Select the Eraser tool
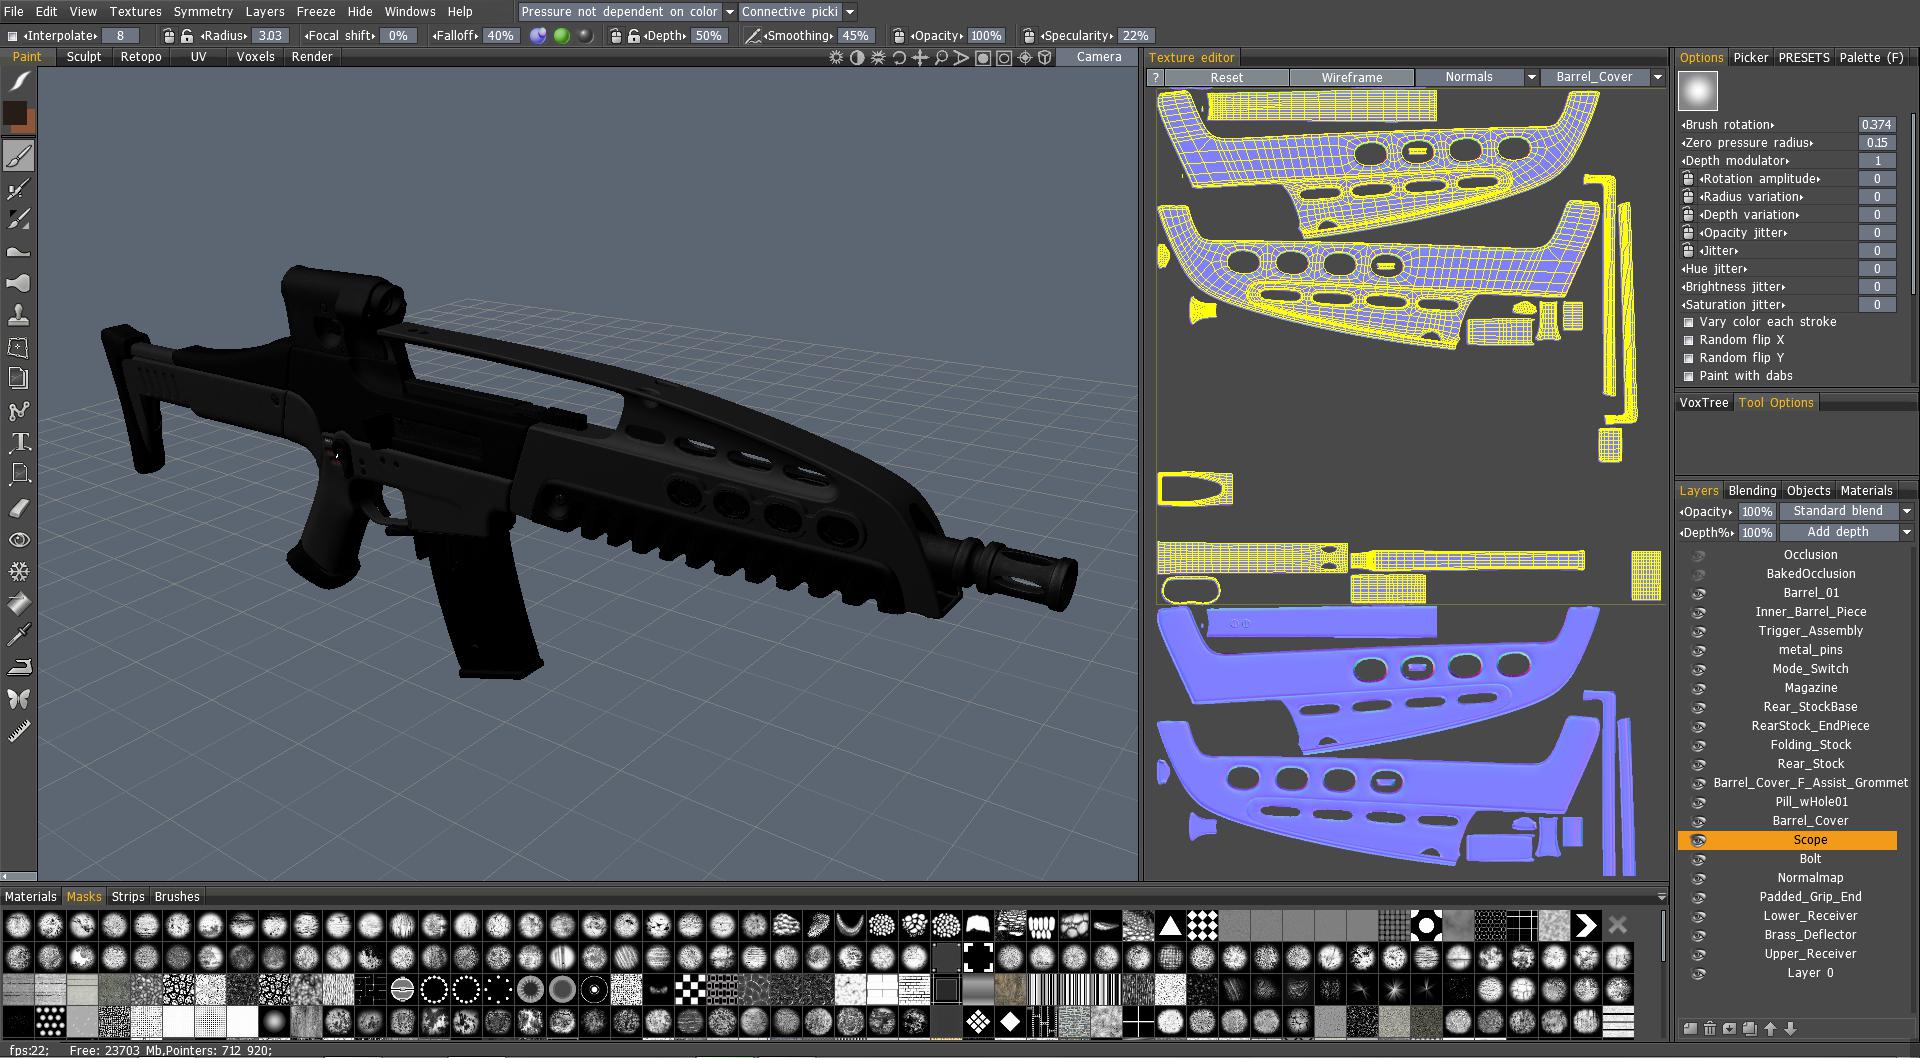Image resolution: width=1920 pixels, height=1058 pixels. click(20, 507)
